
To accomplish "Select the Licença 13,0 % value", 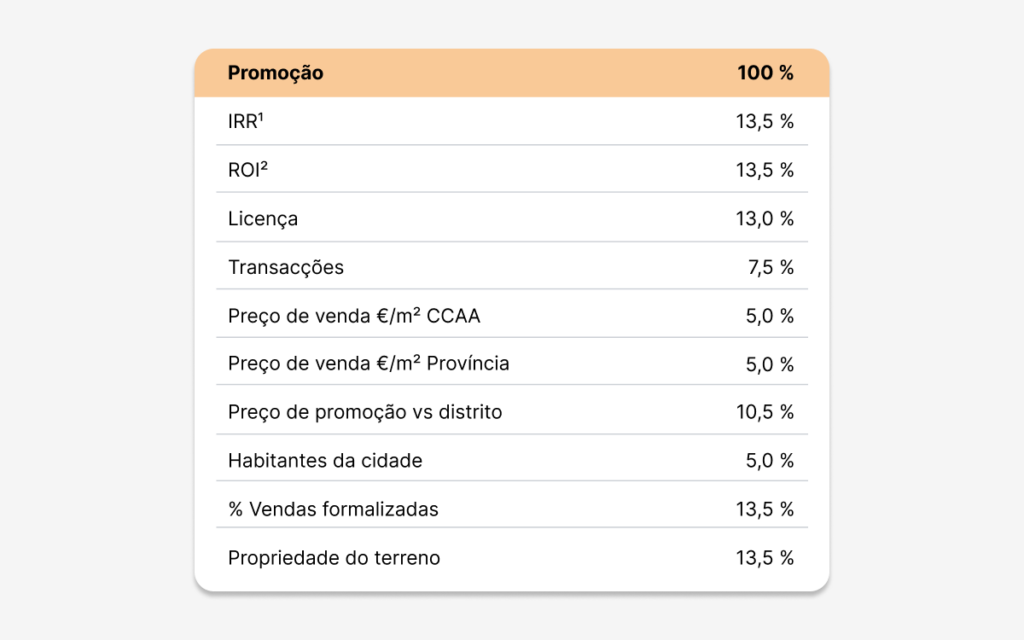I will (765, 219).
